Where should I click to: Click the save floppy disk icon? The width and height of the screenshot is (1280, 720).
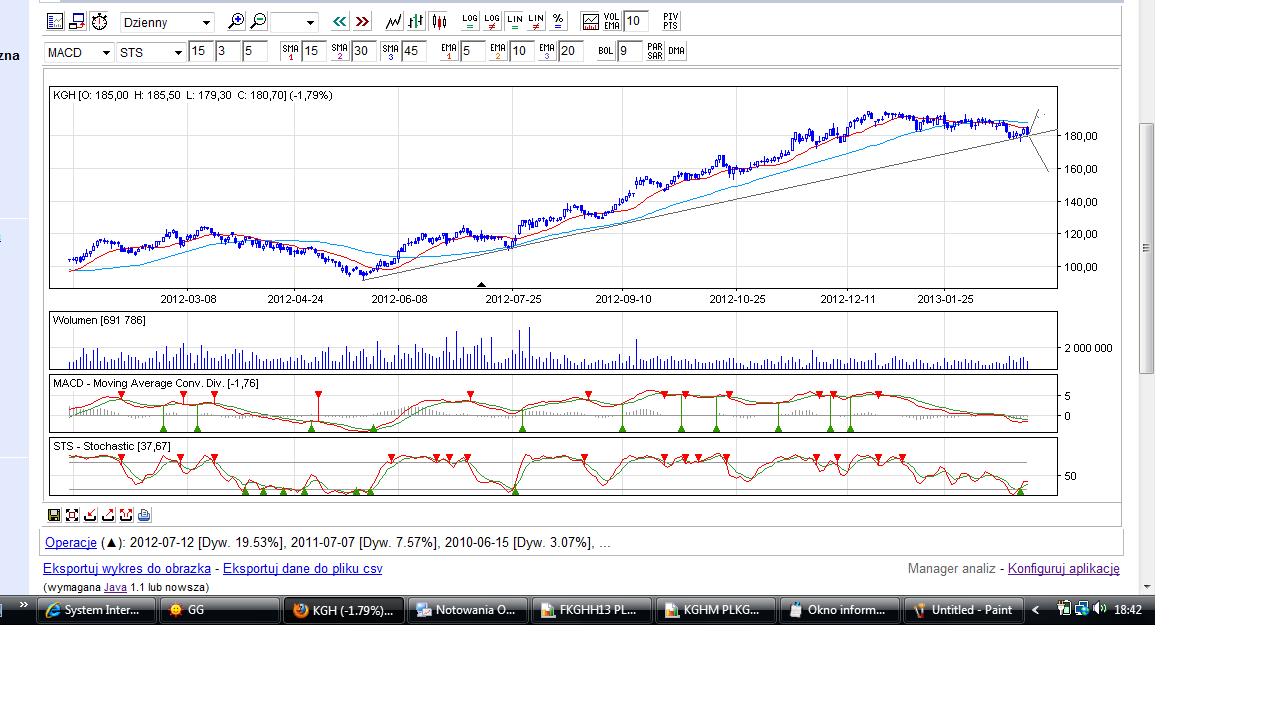point(54,515)
